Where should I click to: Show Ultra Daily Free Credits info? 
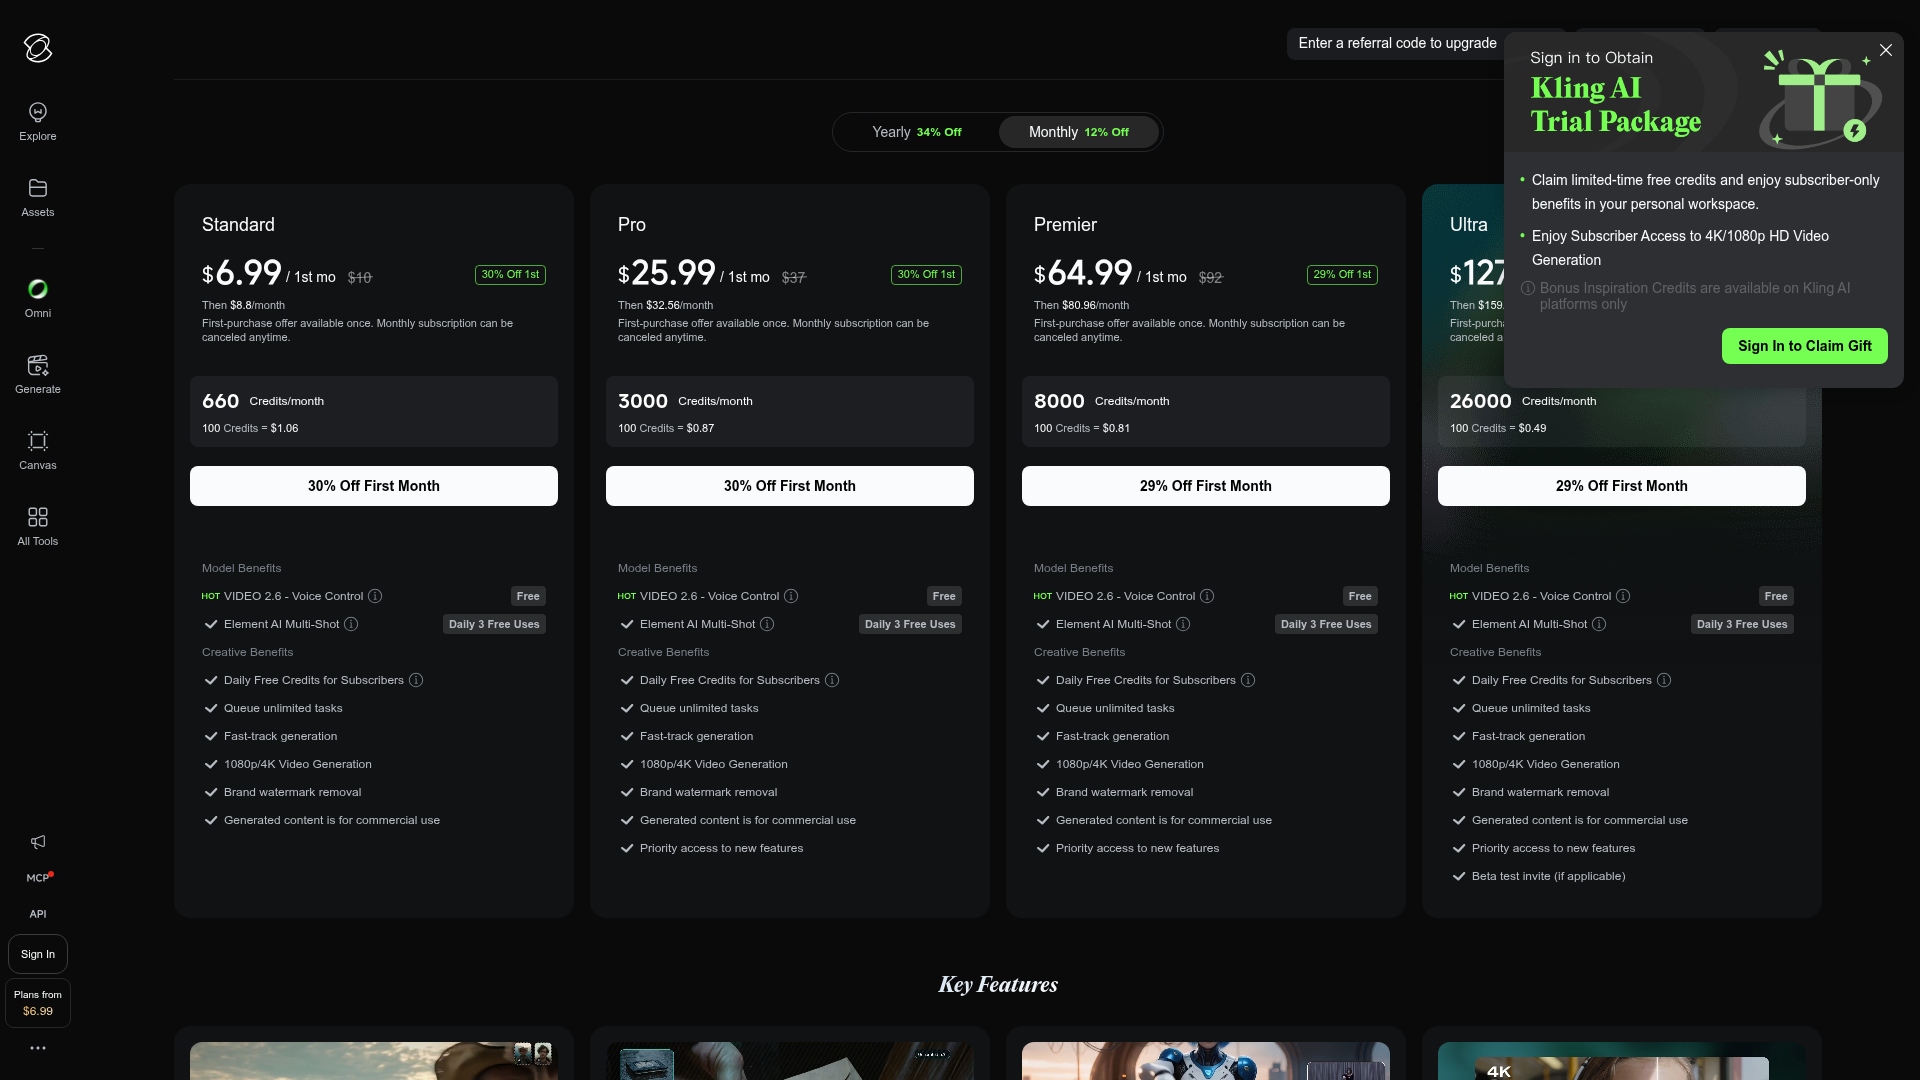point(1664,680)
